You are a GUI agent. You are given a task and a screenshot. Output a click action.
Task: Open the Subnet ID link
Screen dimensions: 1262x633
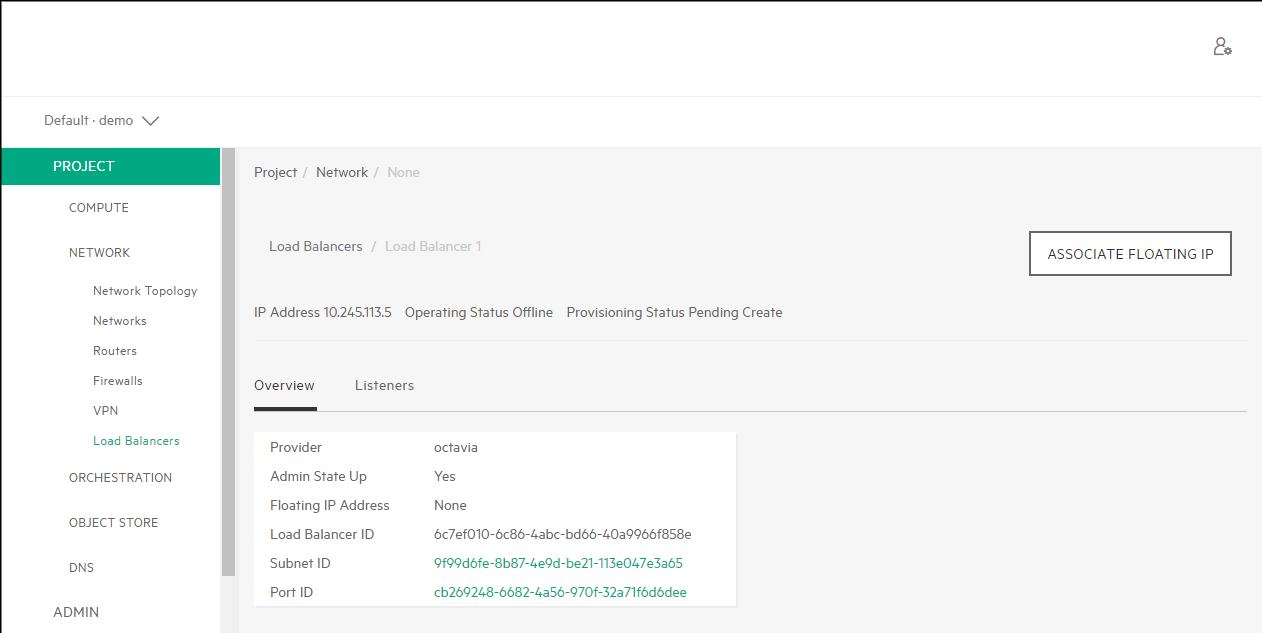tap(558, 564)
